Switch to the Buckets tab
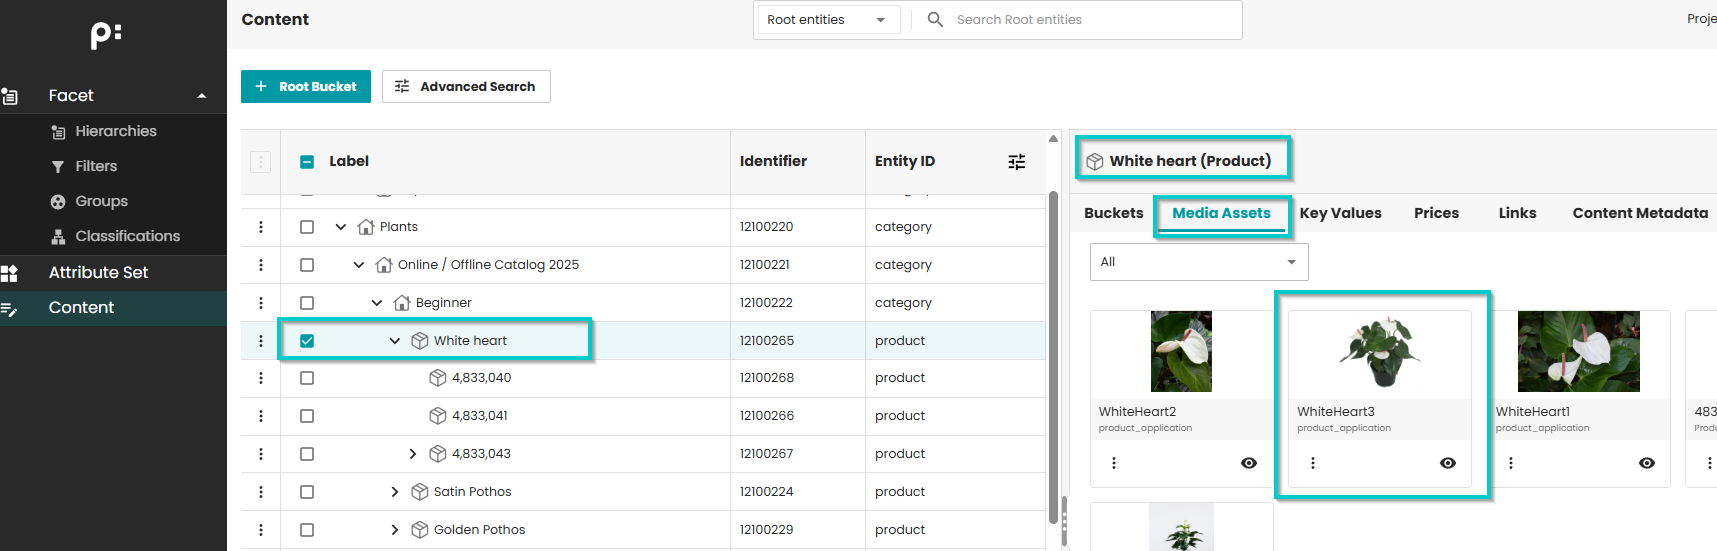Image resolution: width=1717 pixels, height=551 pixels. click(1113, 213)
